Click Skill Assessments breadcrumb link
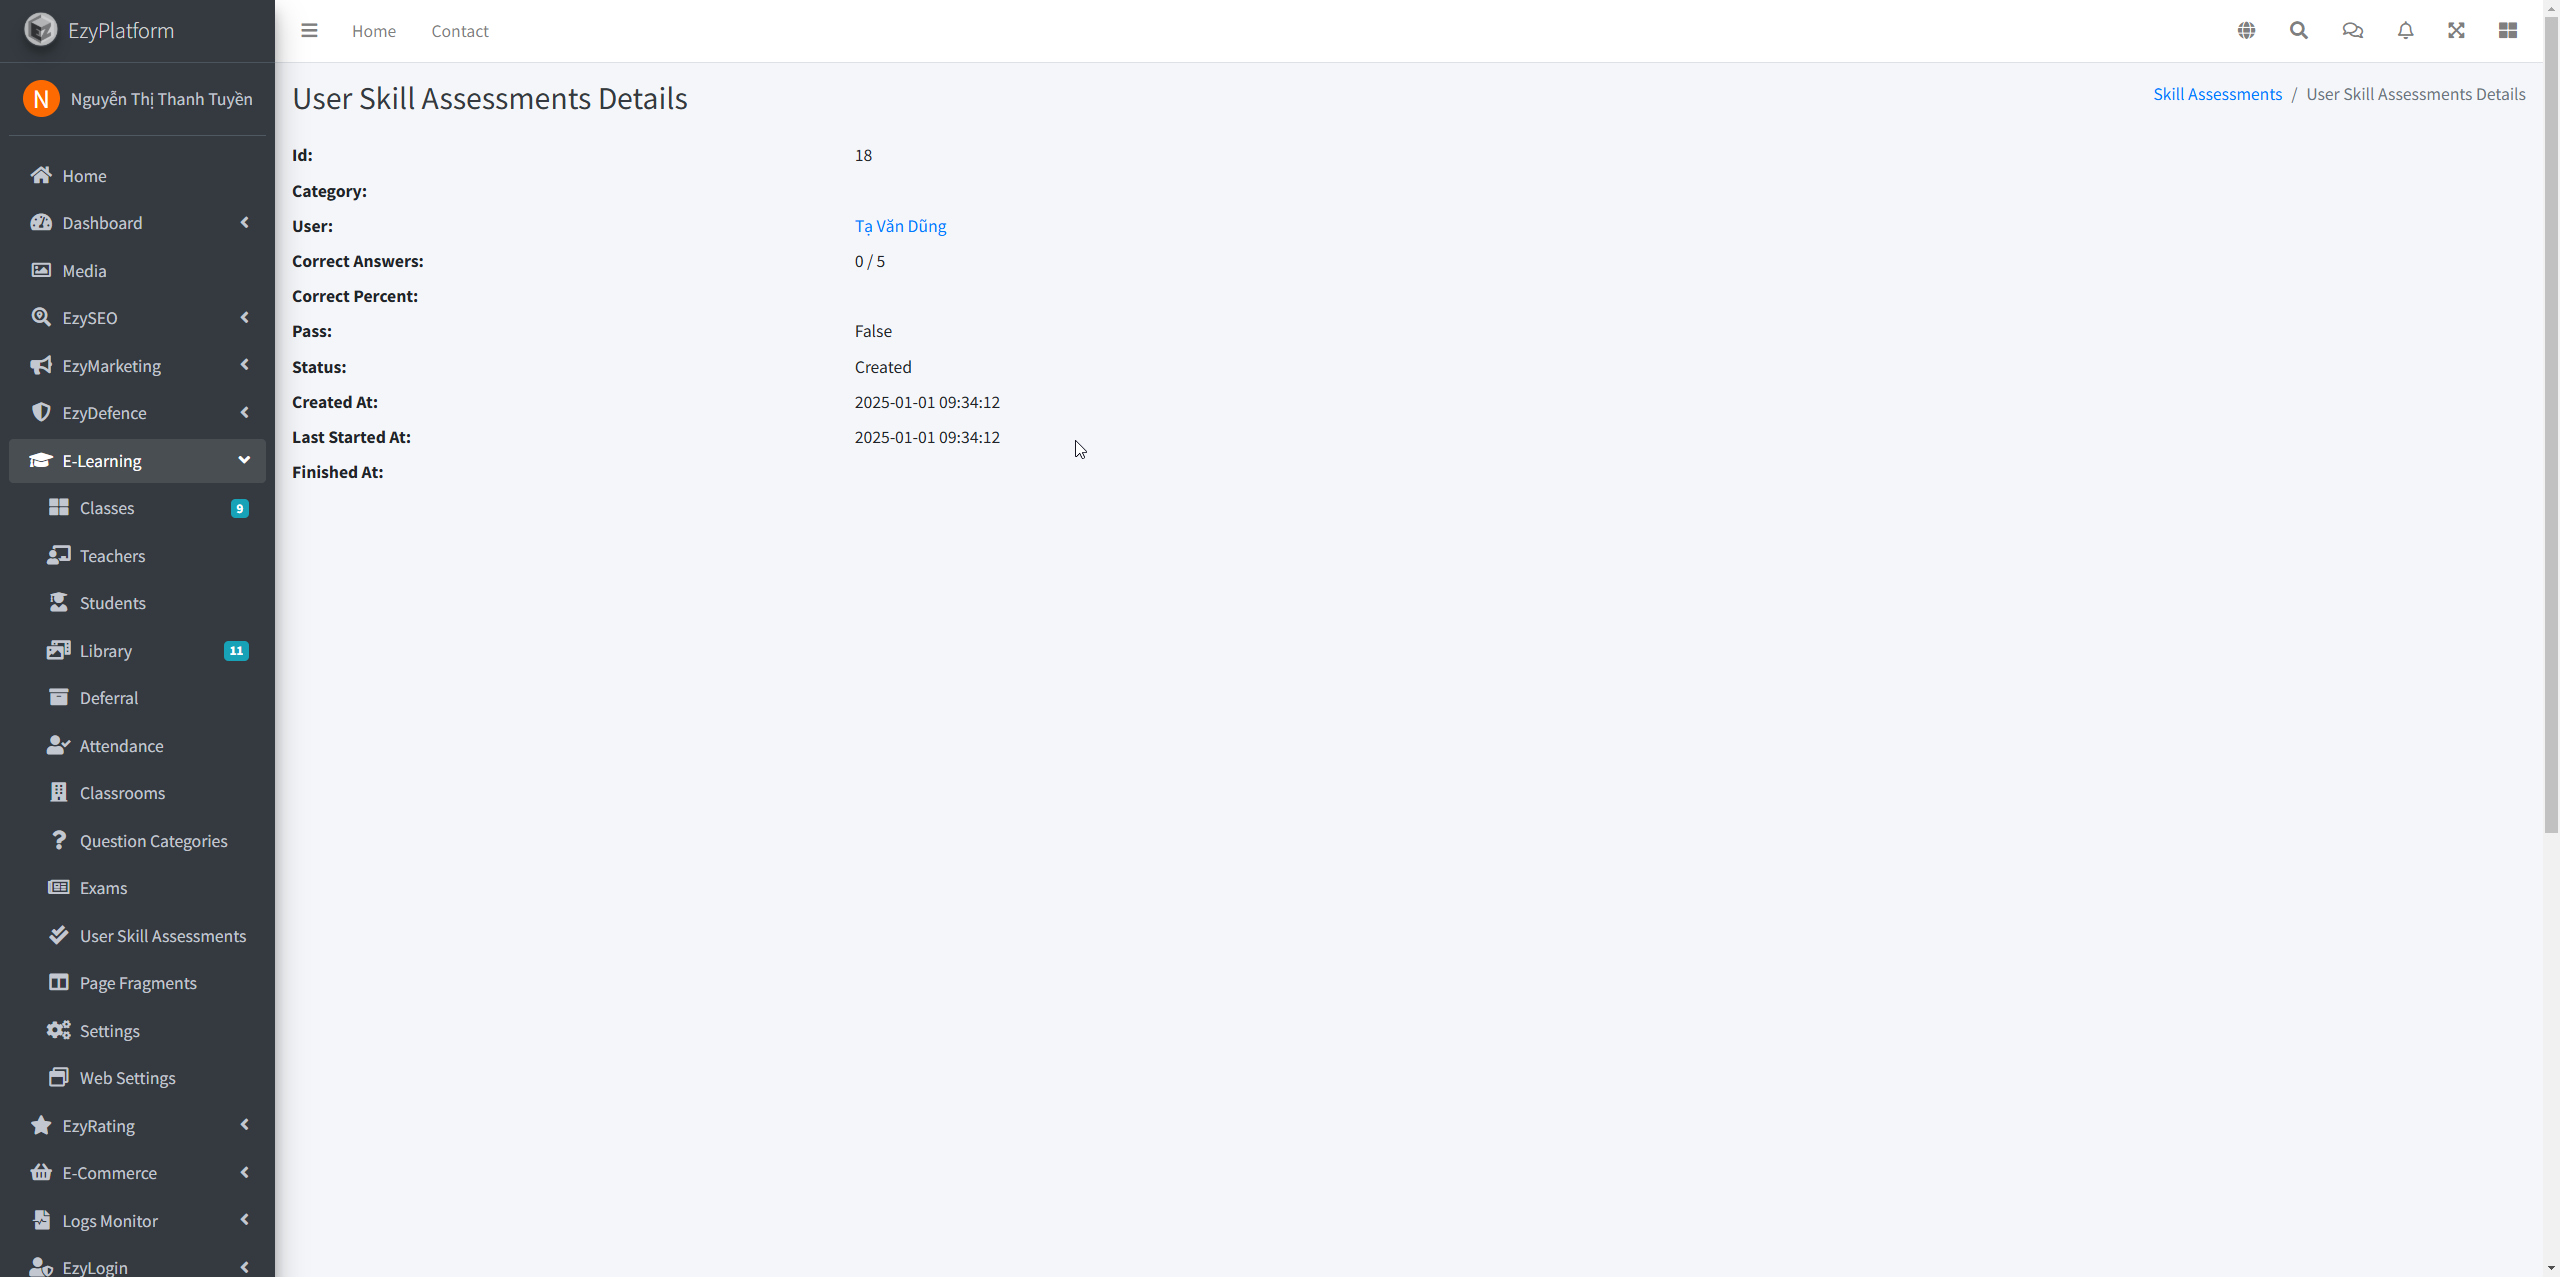Image resolution: width=2560 pixels, height=1277 pixels. coord(2217,94)
